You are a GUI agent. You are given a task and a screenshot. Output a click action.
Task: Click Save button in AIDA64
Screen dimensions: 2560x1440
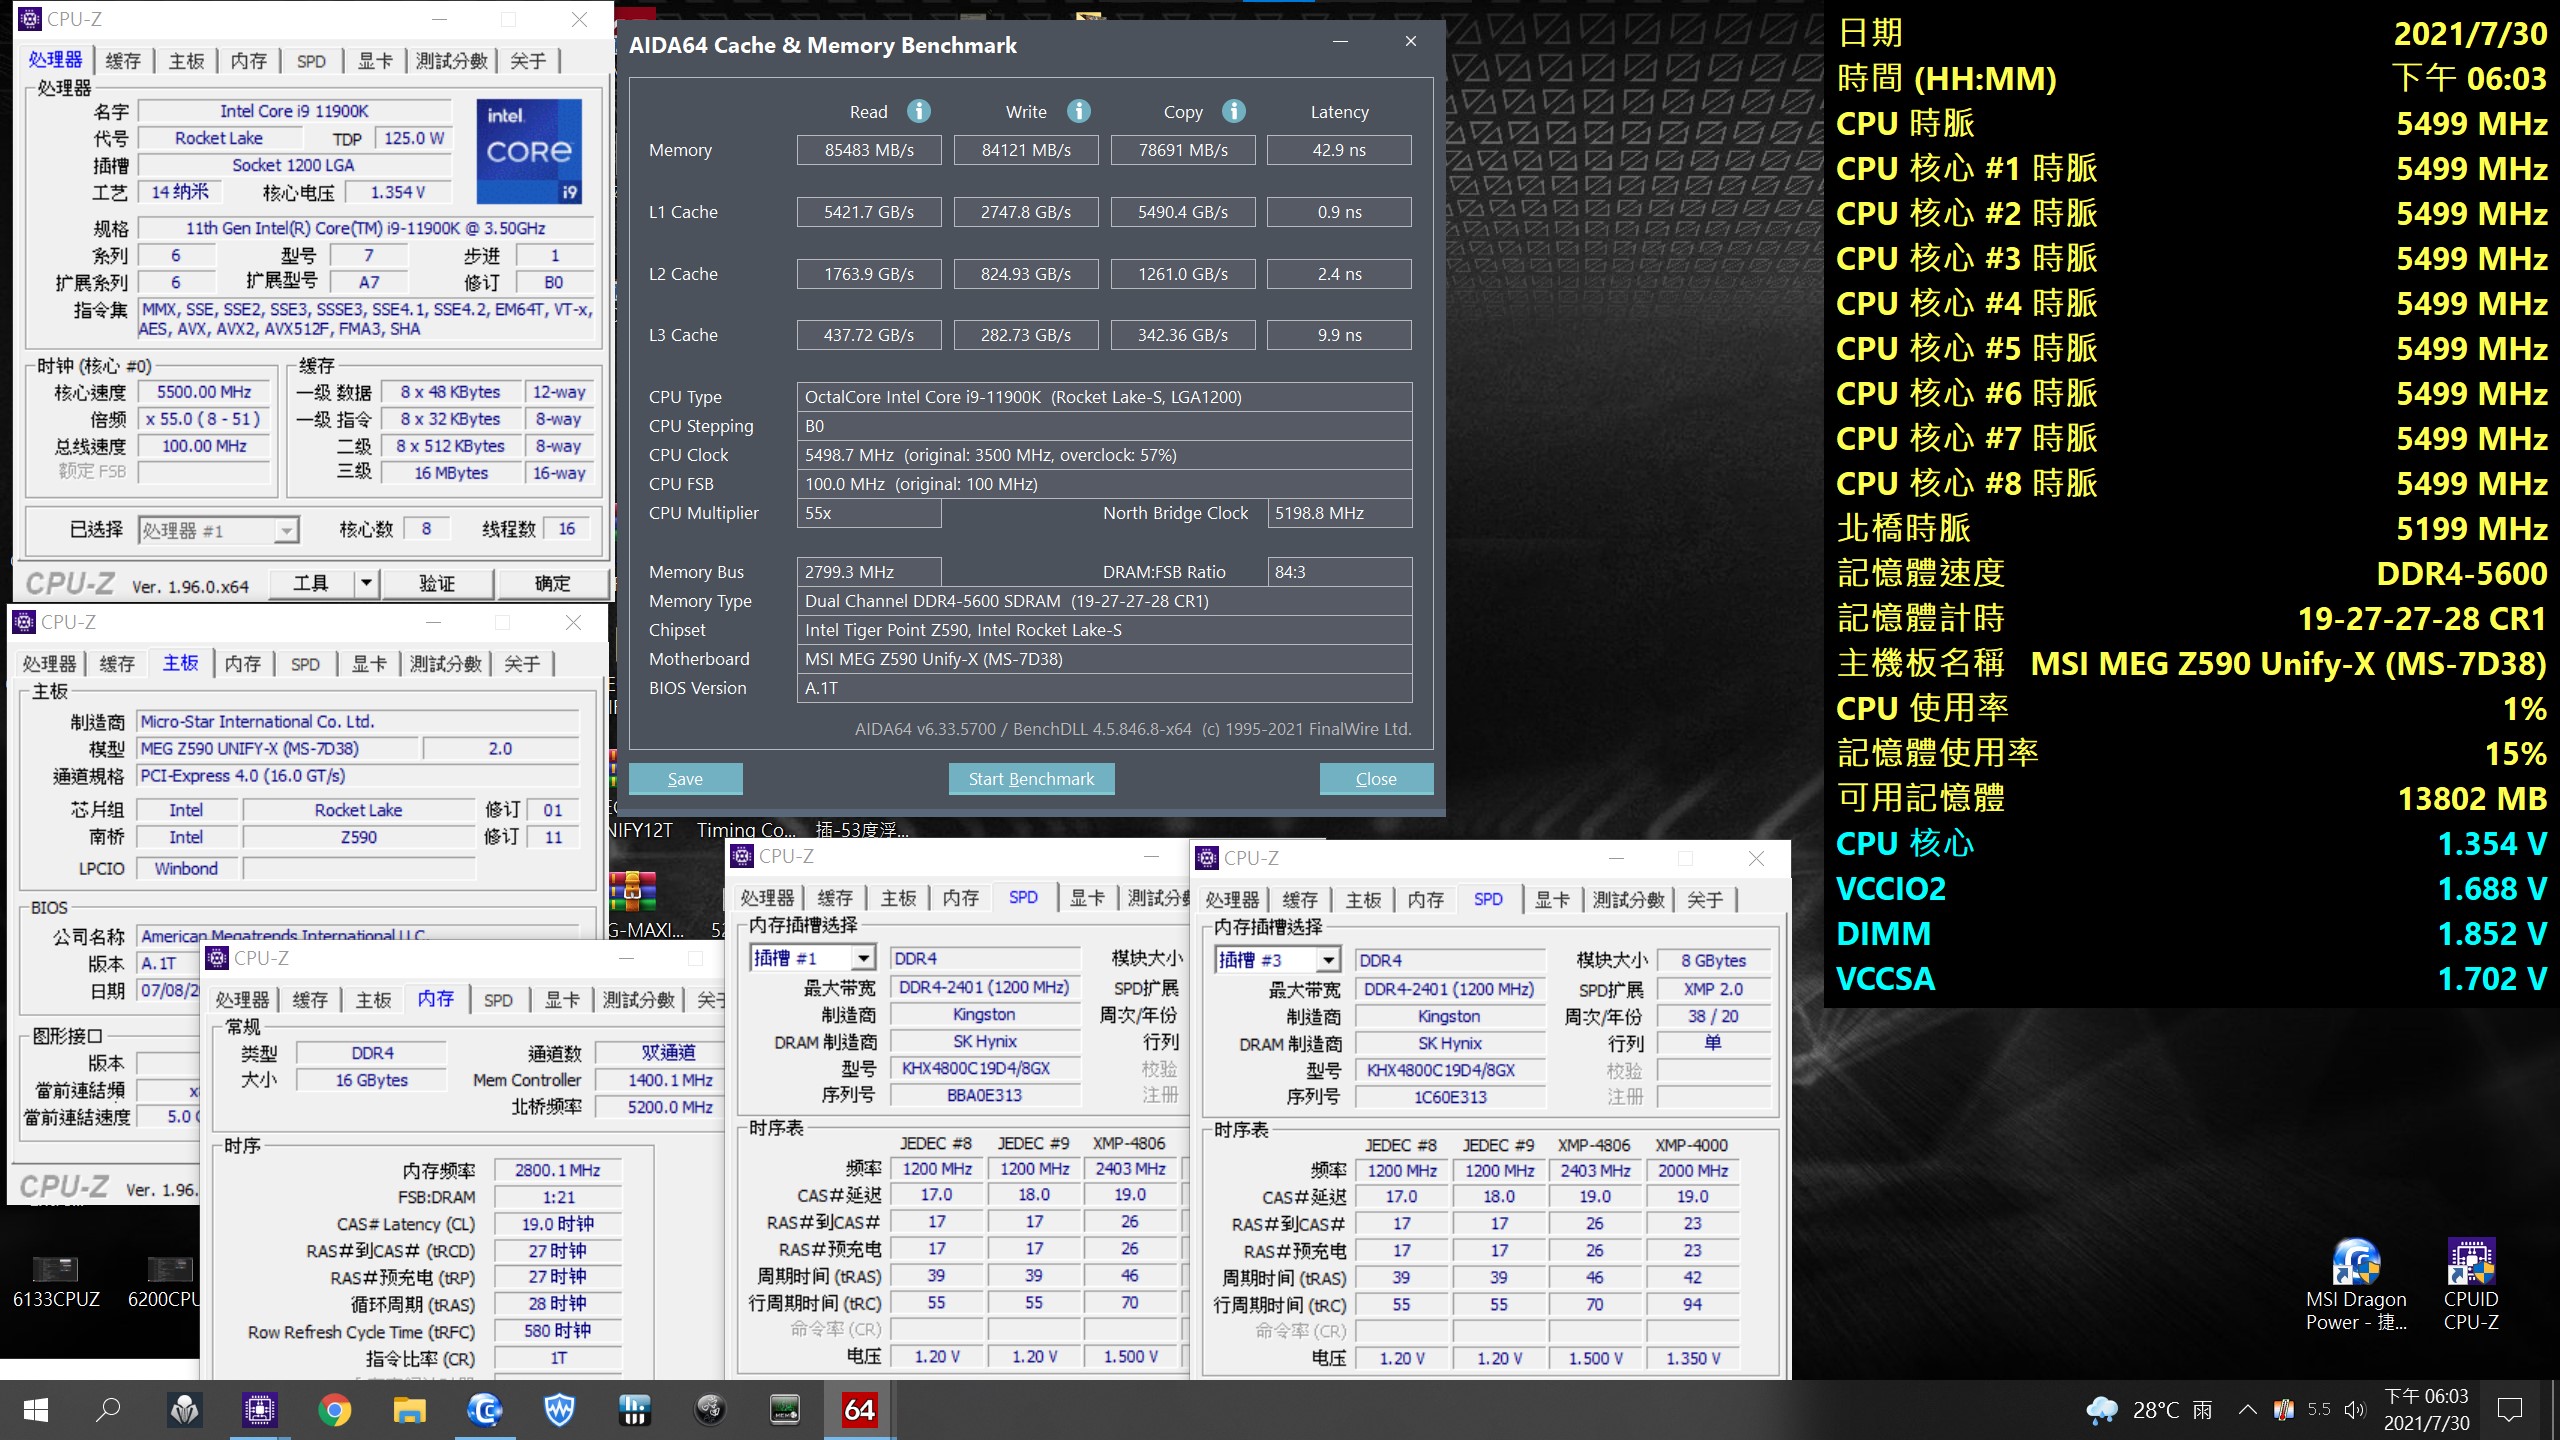[x=685, y=779]
